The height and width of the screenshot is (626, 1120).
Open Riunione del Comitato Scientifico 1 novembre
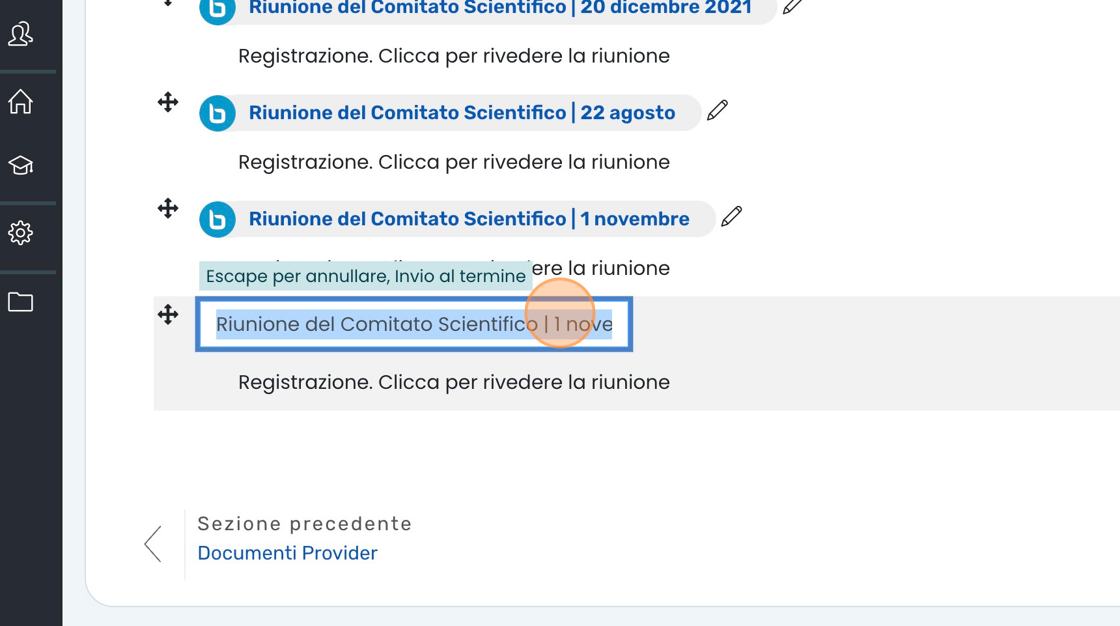tap(468, 219)
